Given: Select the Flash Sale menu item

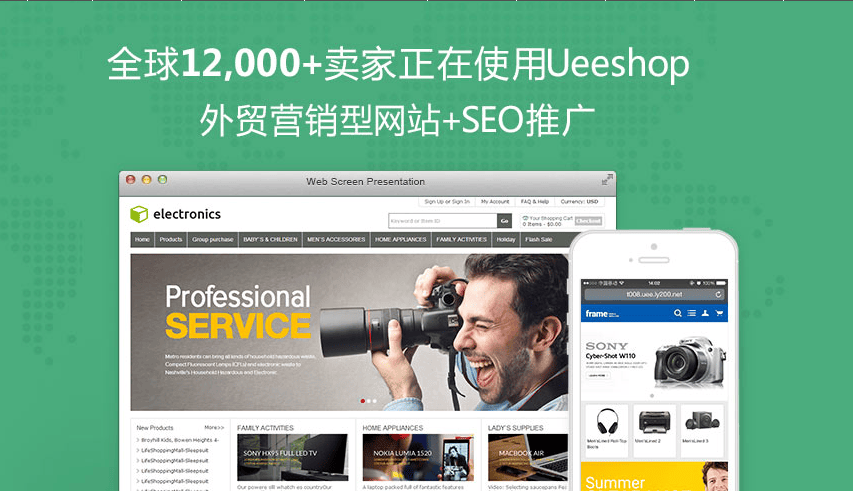Looking at the screenshot, I should [x=539, y=240].
